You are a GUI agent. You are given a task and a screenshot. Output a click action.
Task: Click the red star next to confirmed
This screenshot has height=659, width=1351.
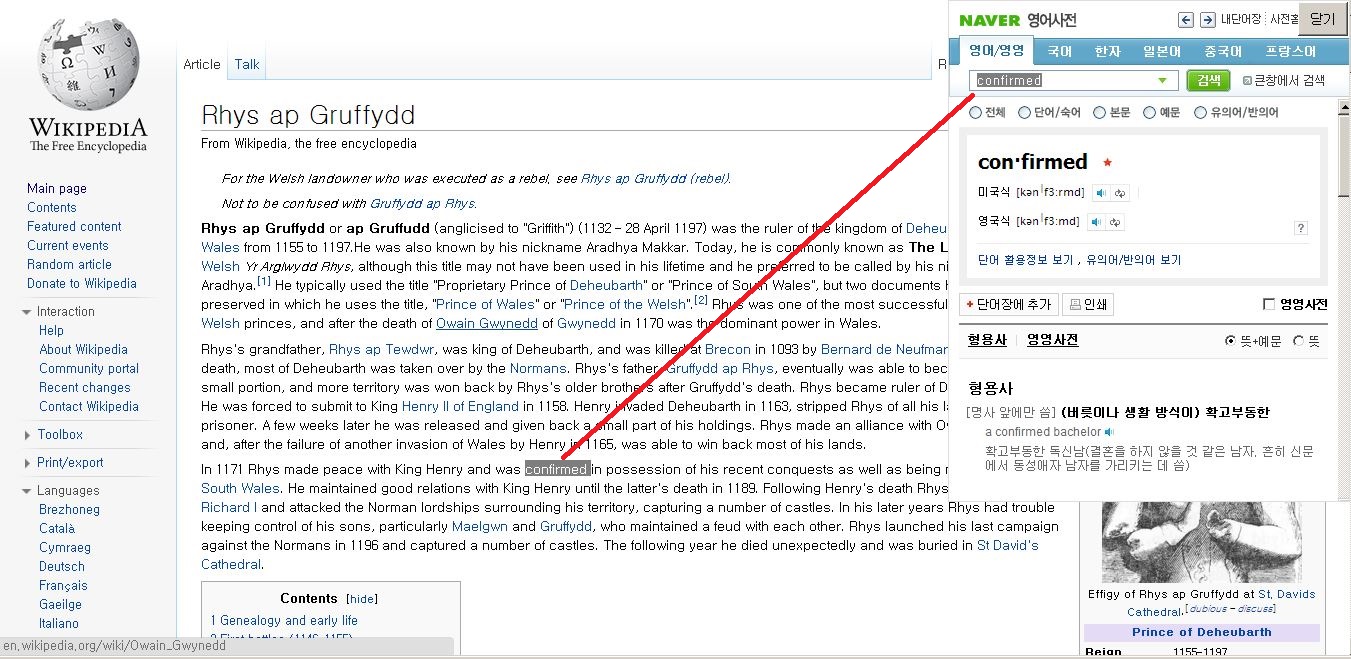1107,162
